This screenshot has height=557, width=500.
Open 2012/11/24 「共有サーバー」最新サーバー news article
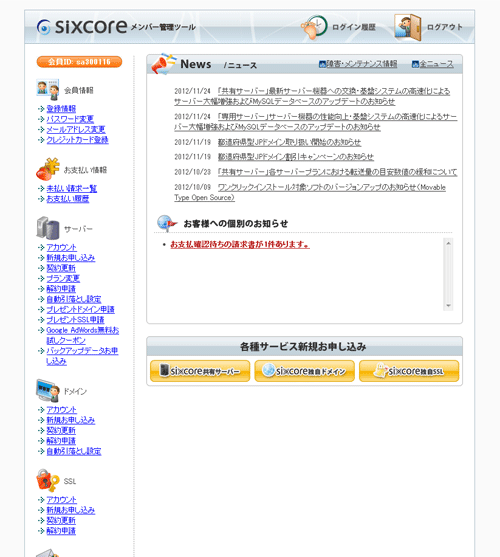[312, 96]
